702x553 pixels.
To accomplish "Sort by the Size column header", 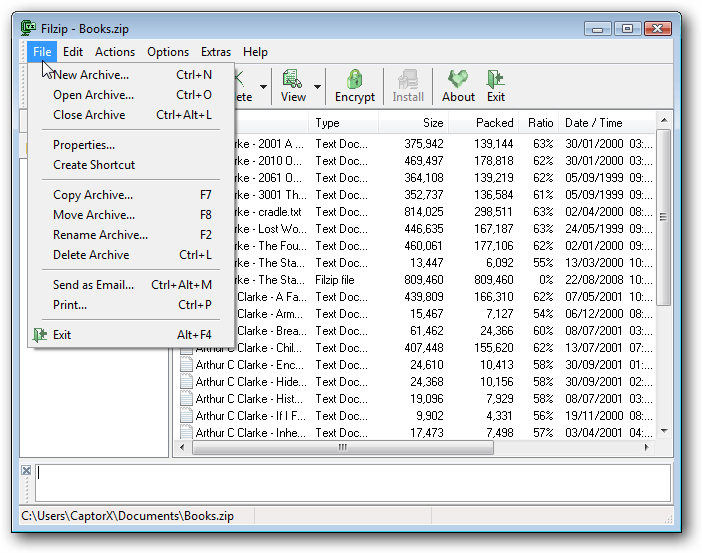I will click(413, 123).
